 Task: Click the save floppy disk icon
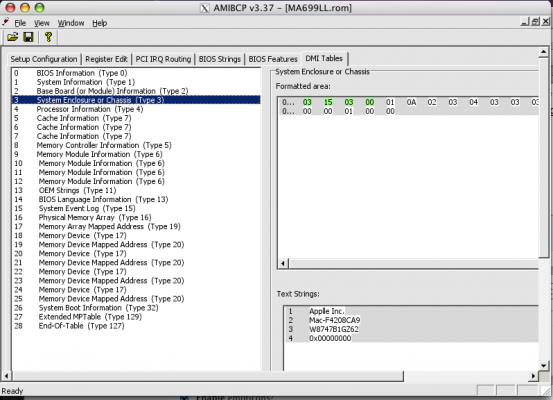coord(28,37)
